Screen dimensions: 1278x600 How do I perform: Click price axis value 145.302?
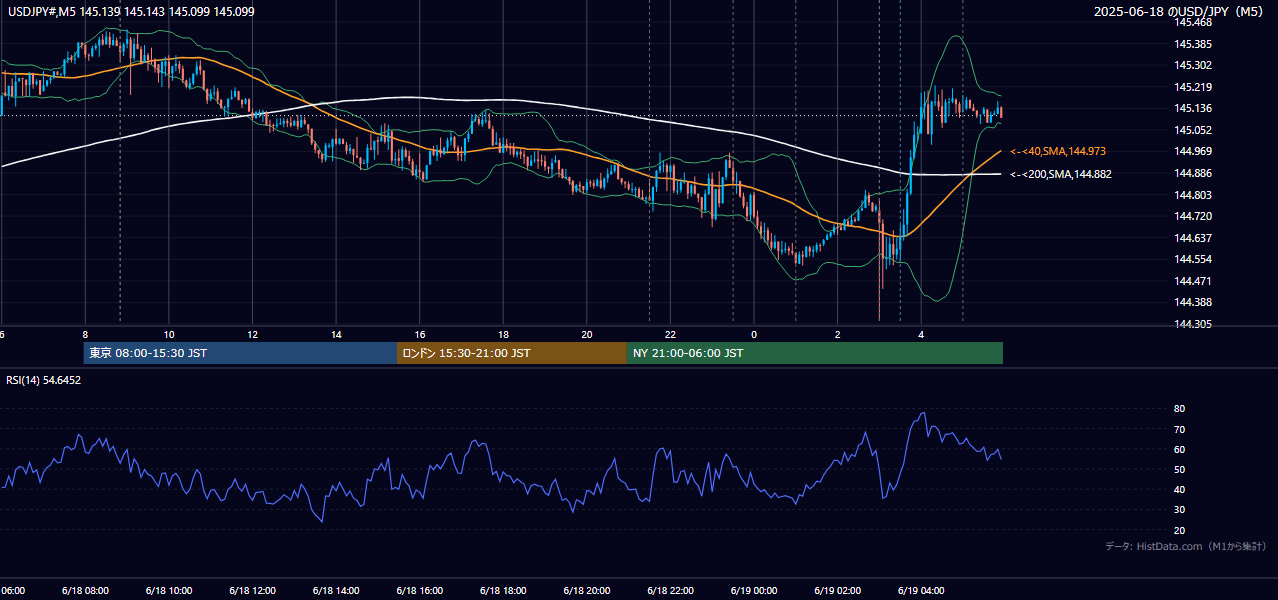[x=1192, y=65]
